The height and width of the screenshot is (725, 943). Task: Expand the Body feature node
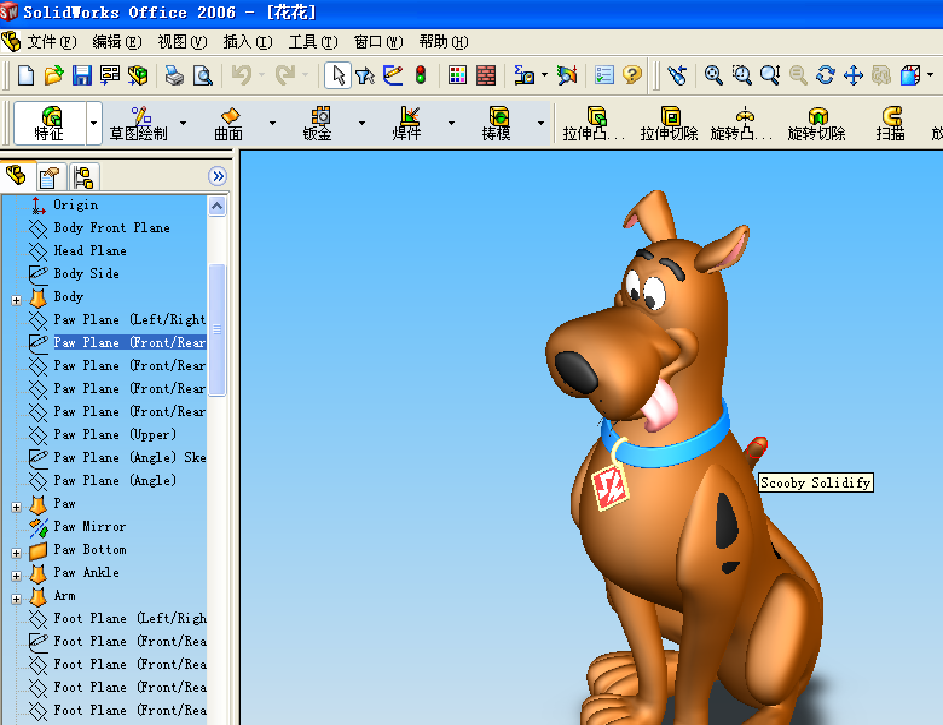pyautogui.click(x=16, y=300)
